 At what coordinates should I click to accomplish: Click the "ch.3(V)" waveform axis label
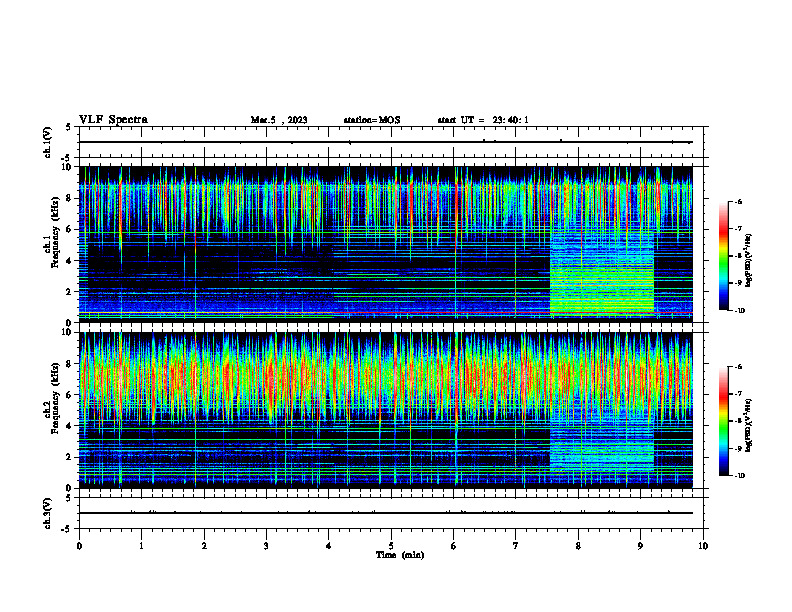click(48, 513)
